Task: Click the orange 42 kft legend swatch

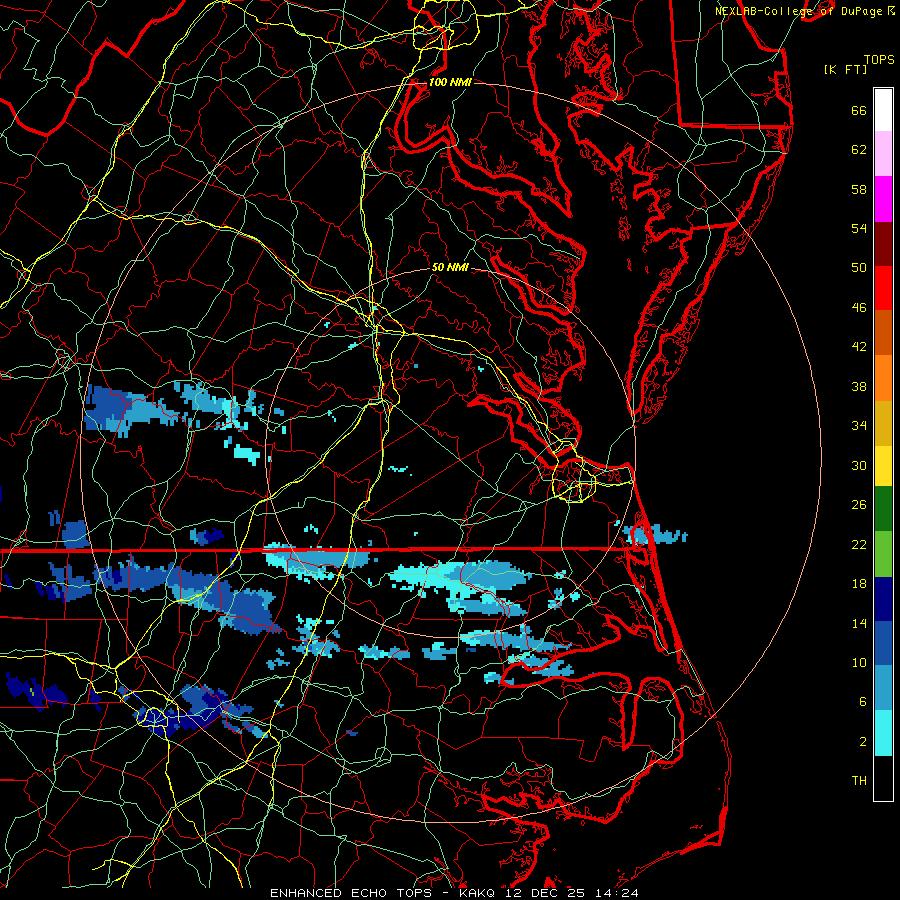Action: click(883, 378)
